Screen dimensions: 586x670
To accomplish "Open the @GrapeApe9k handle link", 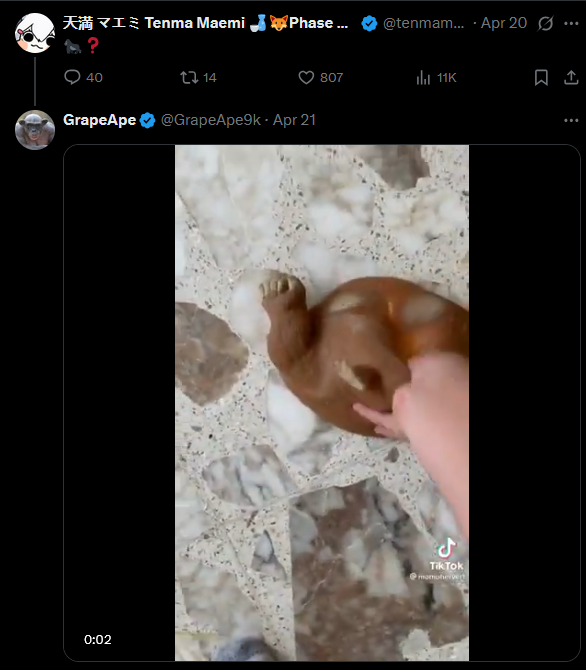I will [x=211, y=120].
